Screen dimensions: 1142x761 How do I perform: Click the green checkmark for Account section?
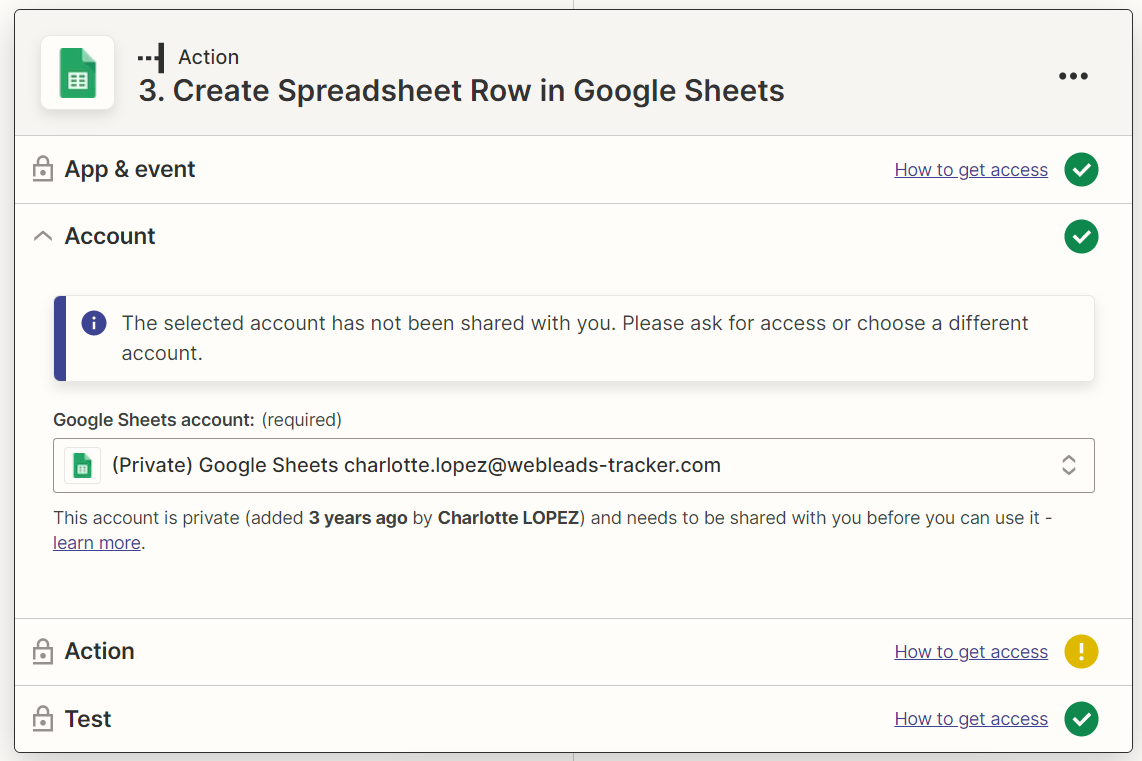tap(1081, 237)
